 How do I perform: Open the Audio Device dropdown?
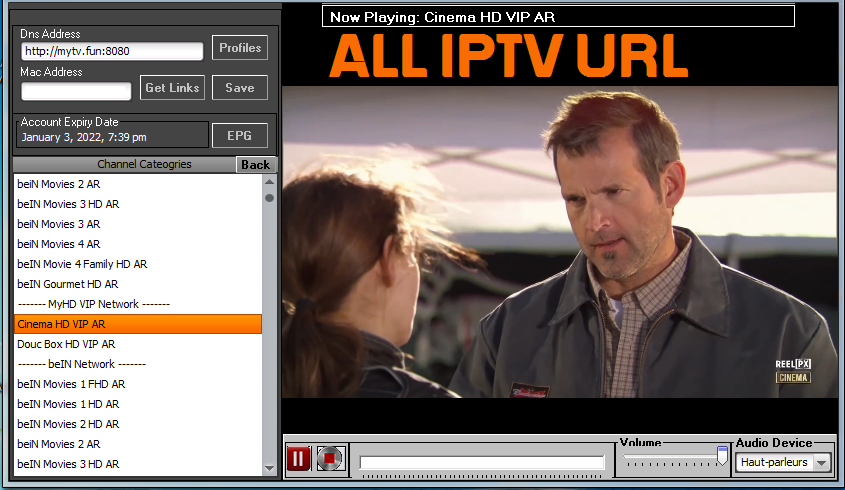coord(783,463)
